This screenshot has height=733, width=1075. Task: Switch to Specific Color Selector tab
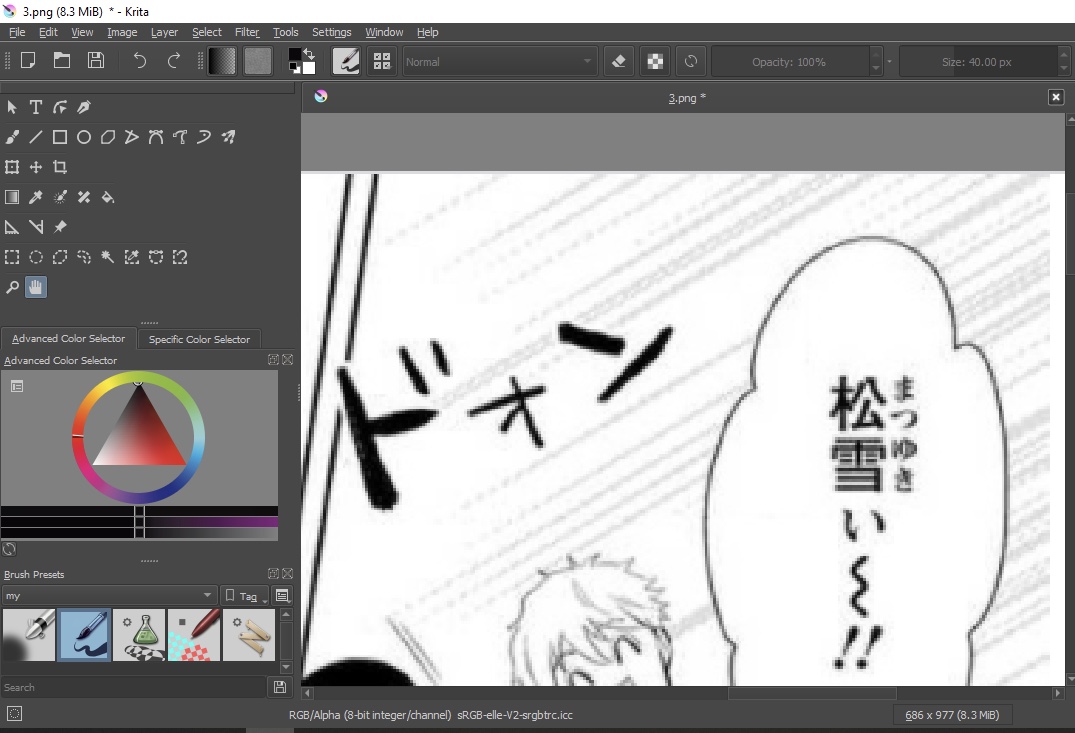point(200,339)
